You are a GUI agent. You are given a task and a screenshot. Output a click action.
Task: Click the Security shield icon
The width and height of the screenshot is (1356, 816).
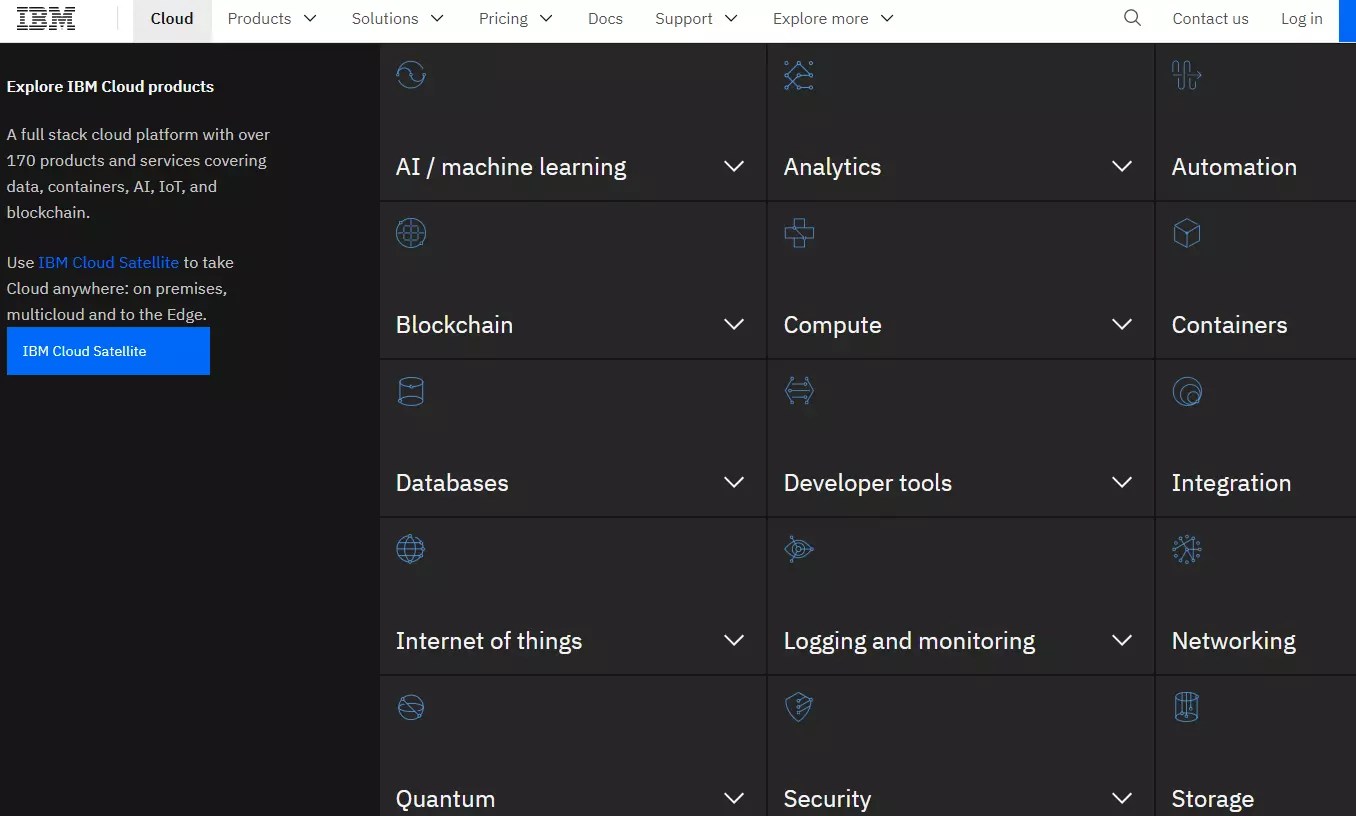coord(799,707)
